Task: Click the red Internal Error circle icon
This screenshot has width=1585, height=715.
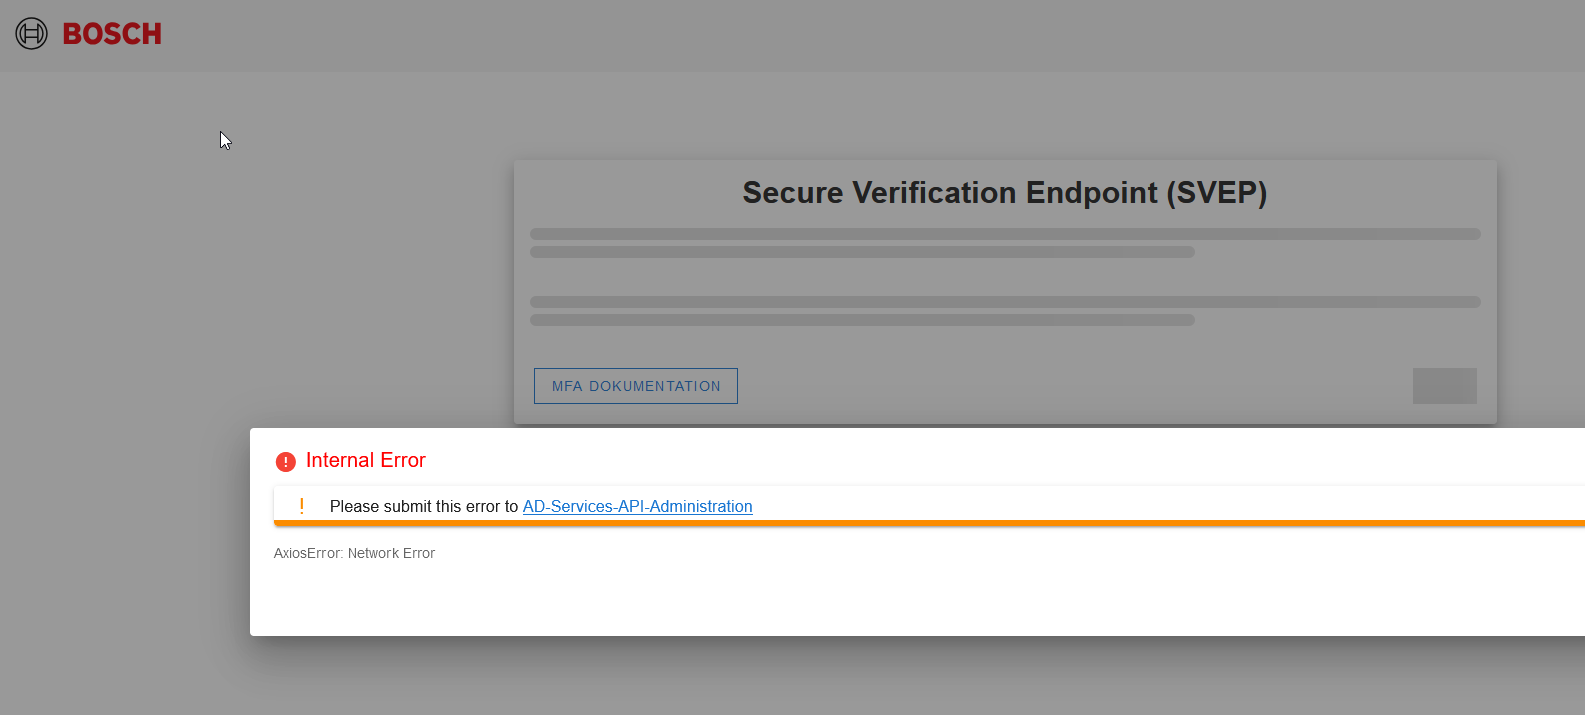Action: click(x=285, y=461)
